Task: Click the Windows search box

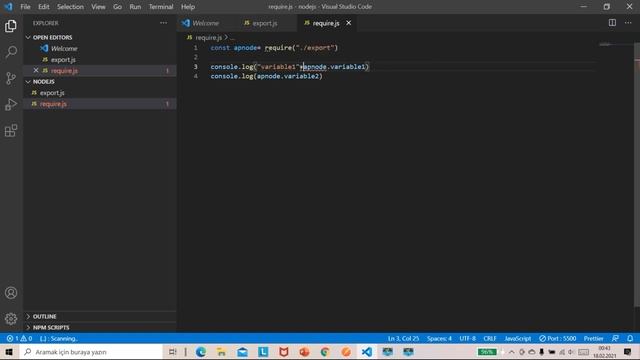Action: tap(92, 352)
